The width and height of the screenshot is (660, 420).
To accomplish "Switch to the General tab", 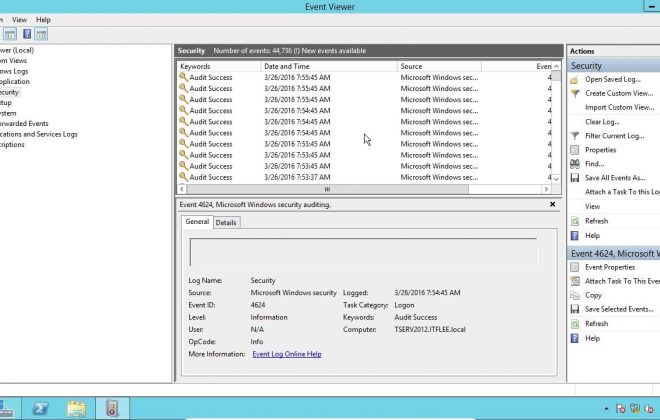I will (197, 222).
